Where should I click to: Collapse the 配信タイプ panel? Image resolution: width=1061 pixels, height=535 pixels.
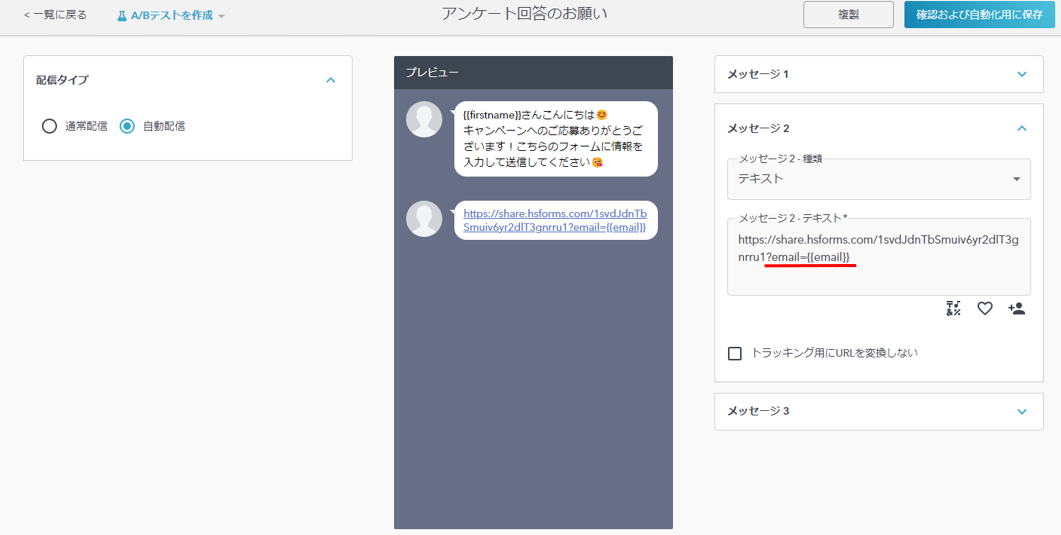click(331, 80)
